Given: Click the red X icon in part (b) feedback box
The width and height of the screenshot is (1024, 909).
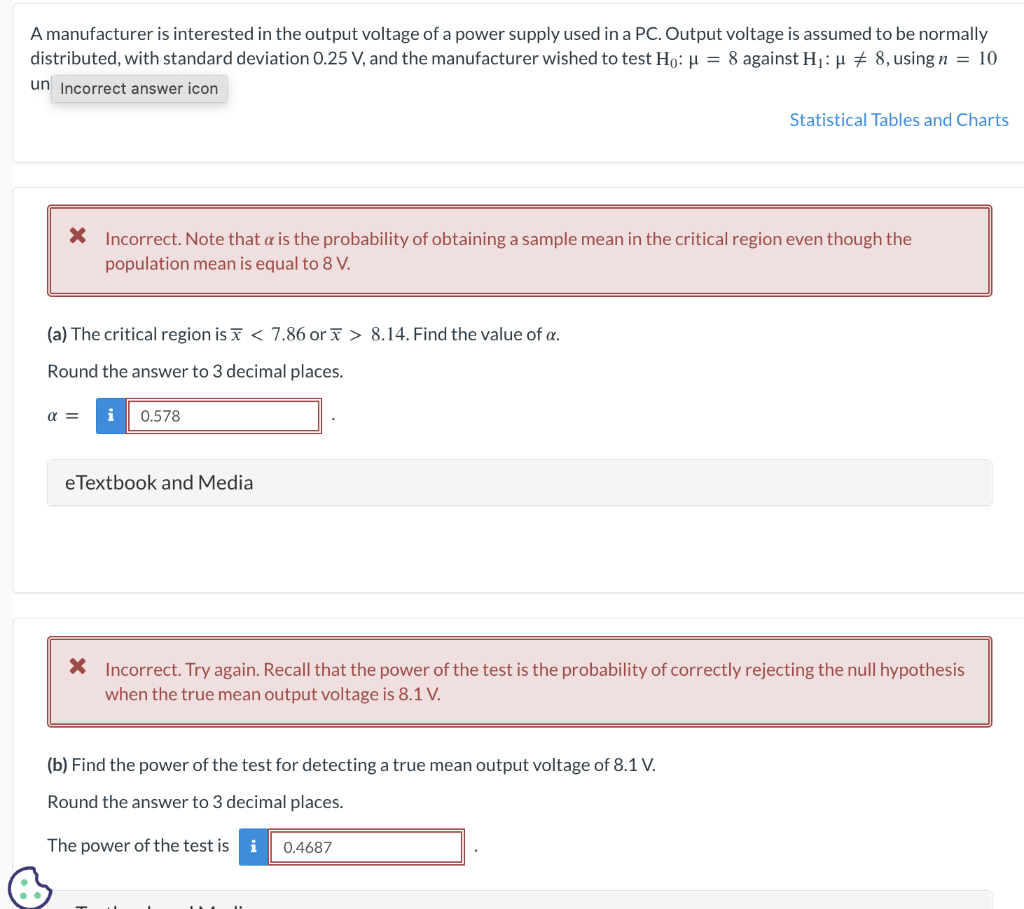Looking at the screenshot, I should tap(77, 667).
